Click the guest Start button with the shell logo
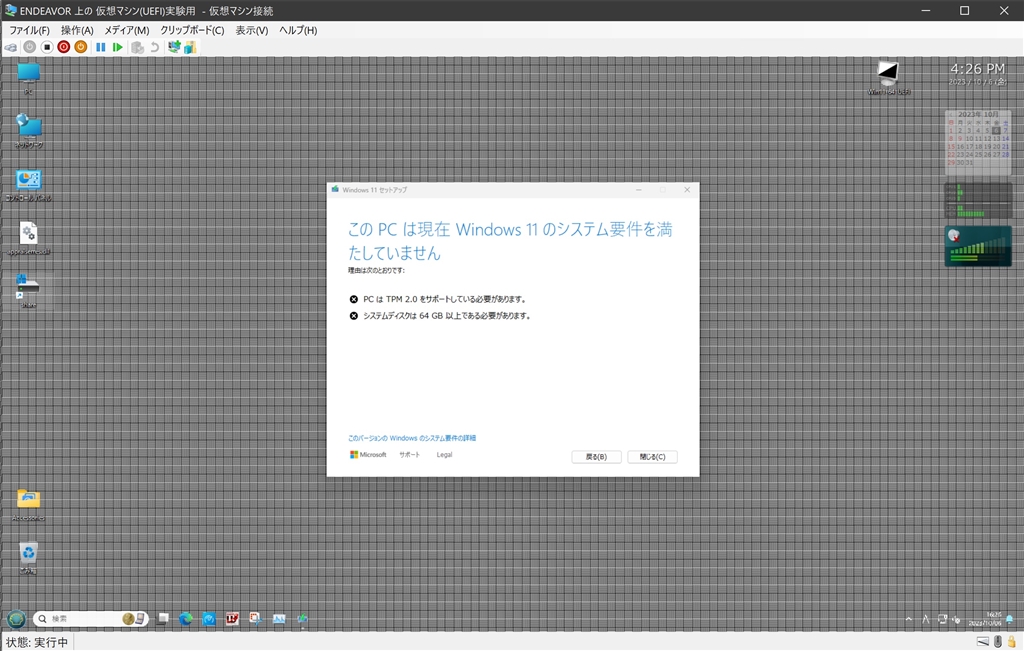Image resolution: width=1024 pixels, height=651 pixels. click(16, 618)
